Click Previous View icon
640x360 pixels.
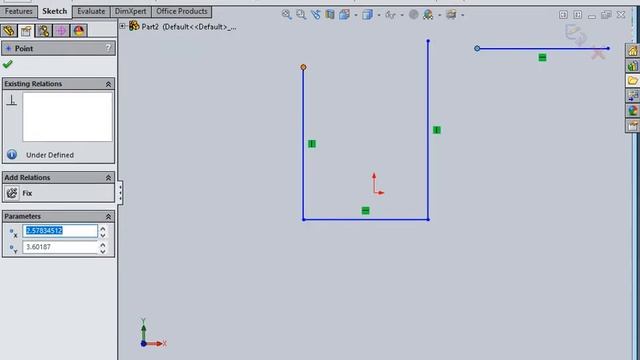316,15
